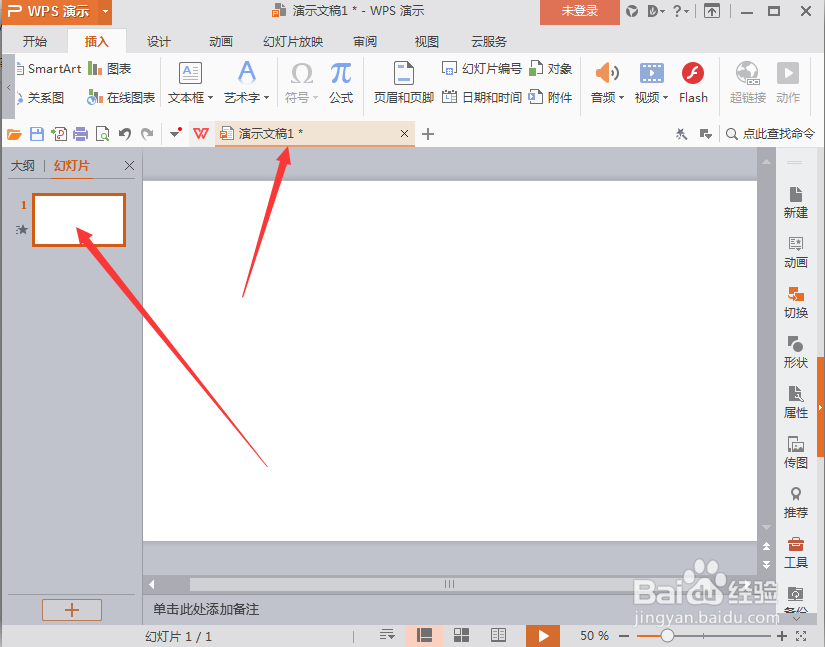Switch to normal view in status bar
This screenshot has width=825, height=647.
point(424,635)
